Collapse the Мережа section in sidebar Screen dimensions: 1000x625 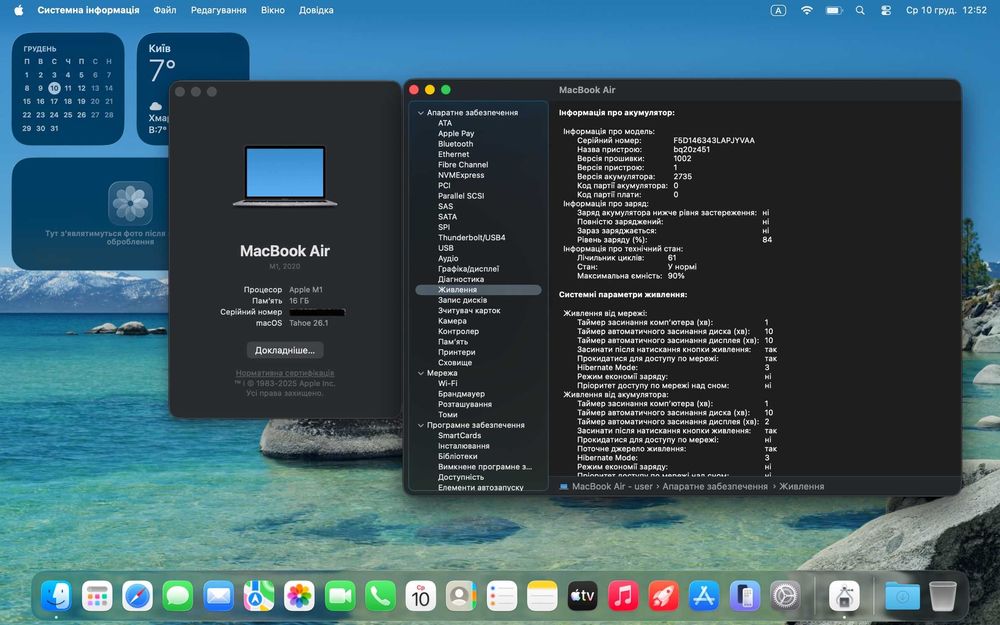[x=421, y=373]
